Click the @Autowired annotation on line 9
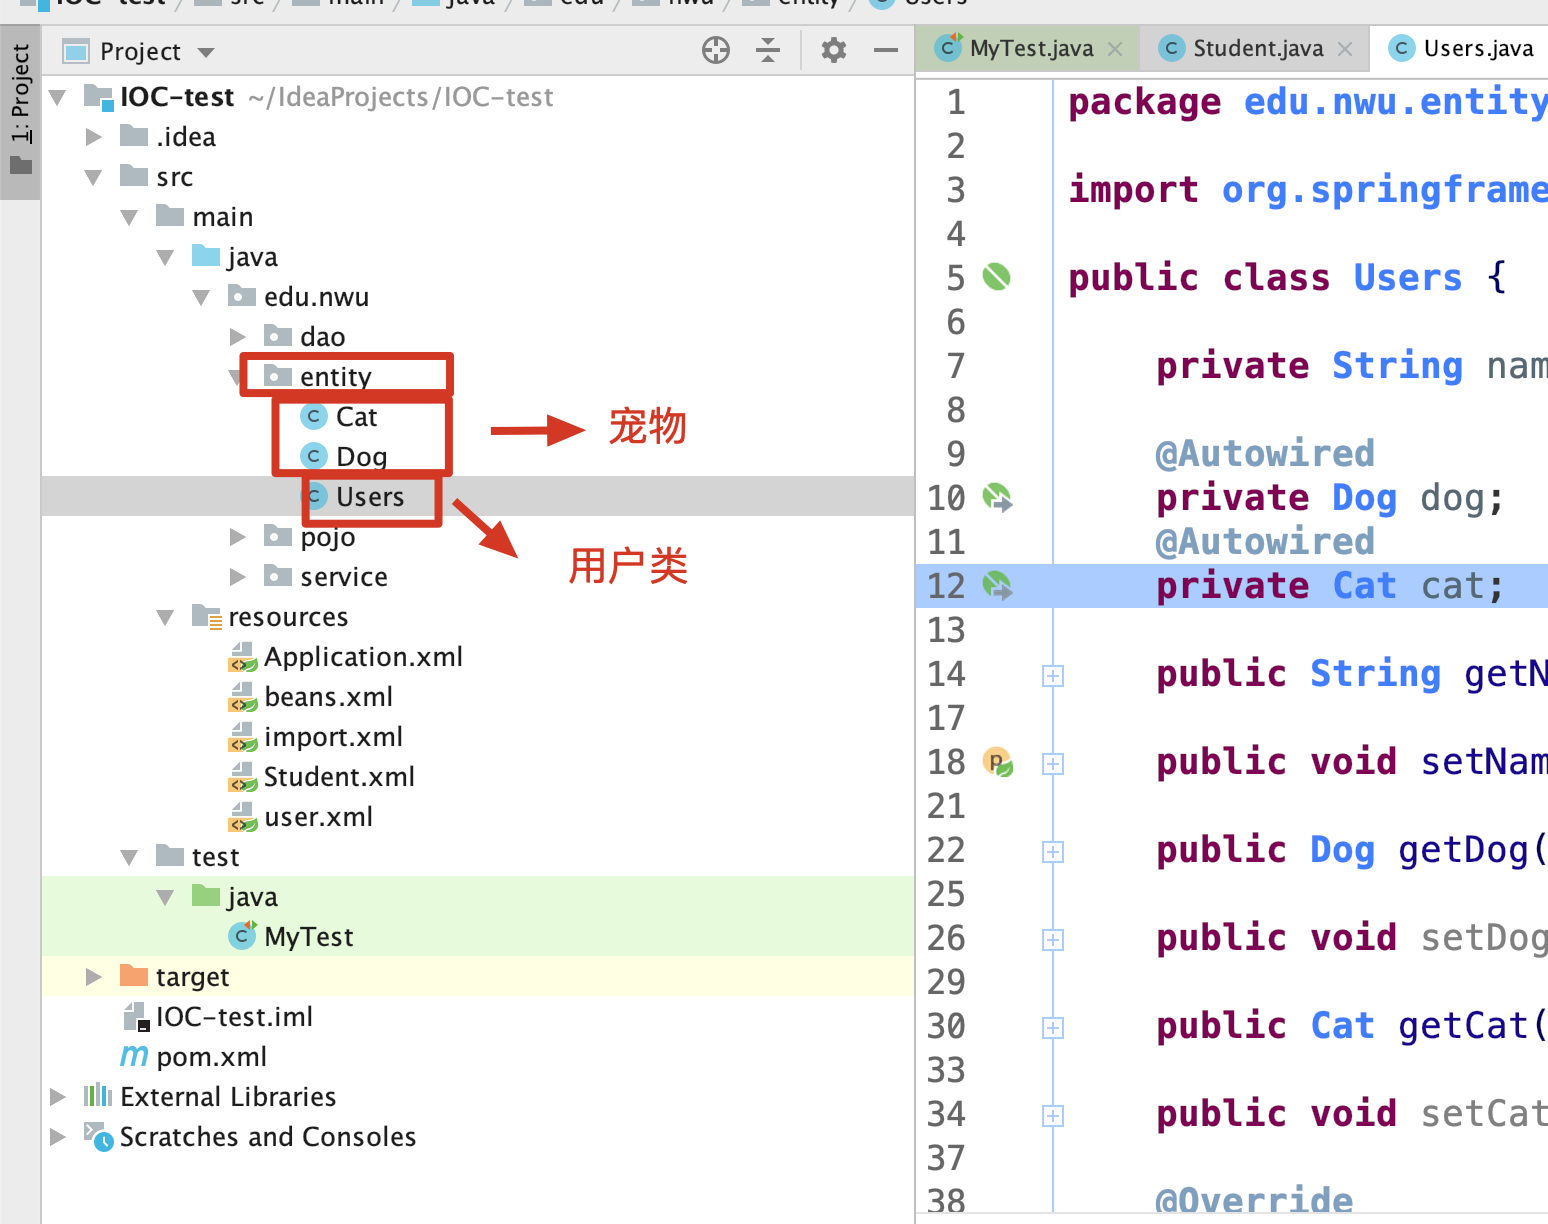The width and height of the screenshot is (1548, 1224). pos(1265,453)
